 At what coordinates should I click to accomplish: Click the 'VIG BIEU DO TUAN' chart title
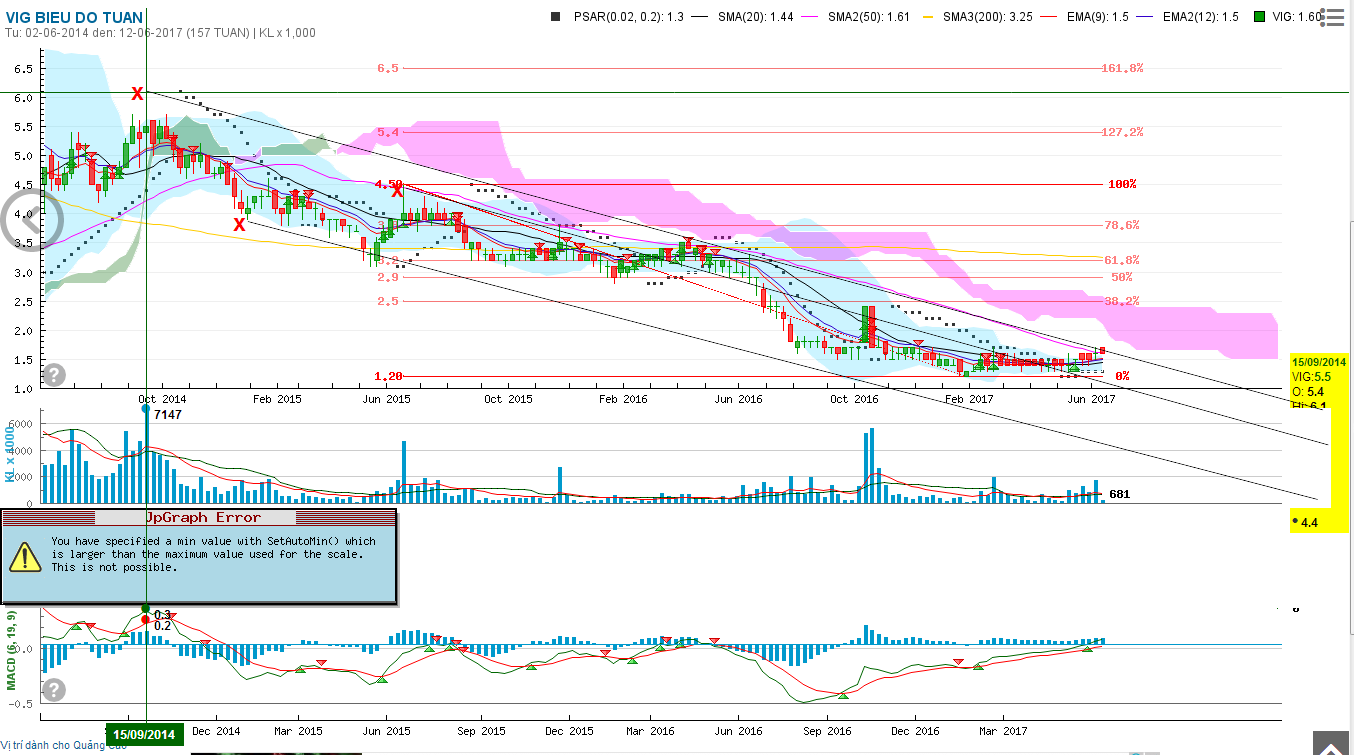(74, 17)
